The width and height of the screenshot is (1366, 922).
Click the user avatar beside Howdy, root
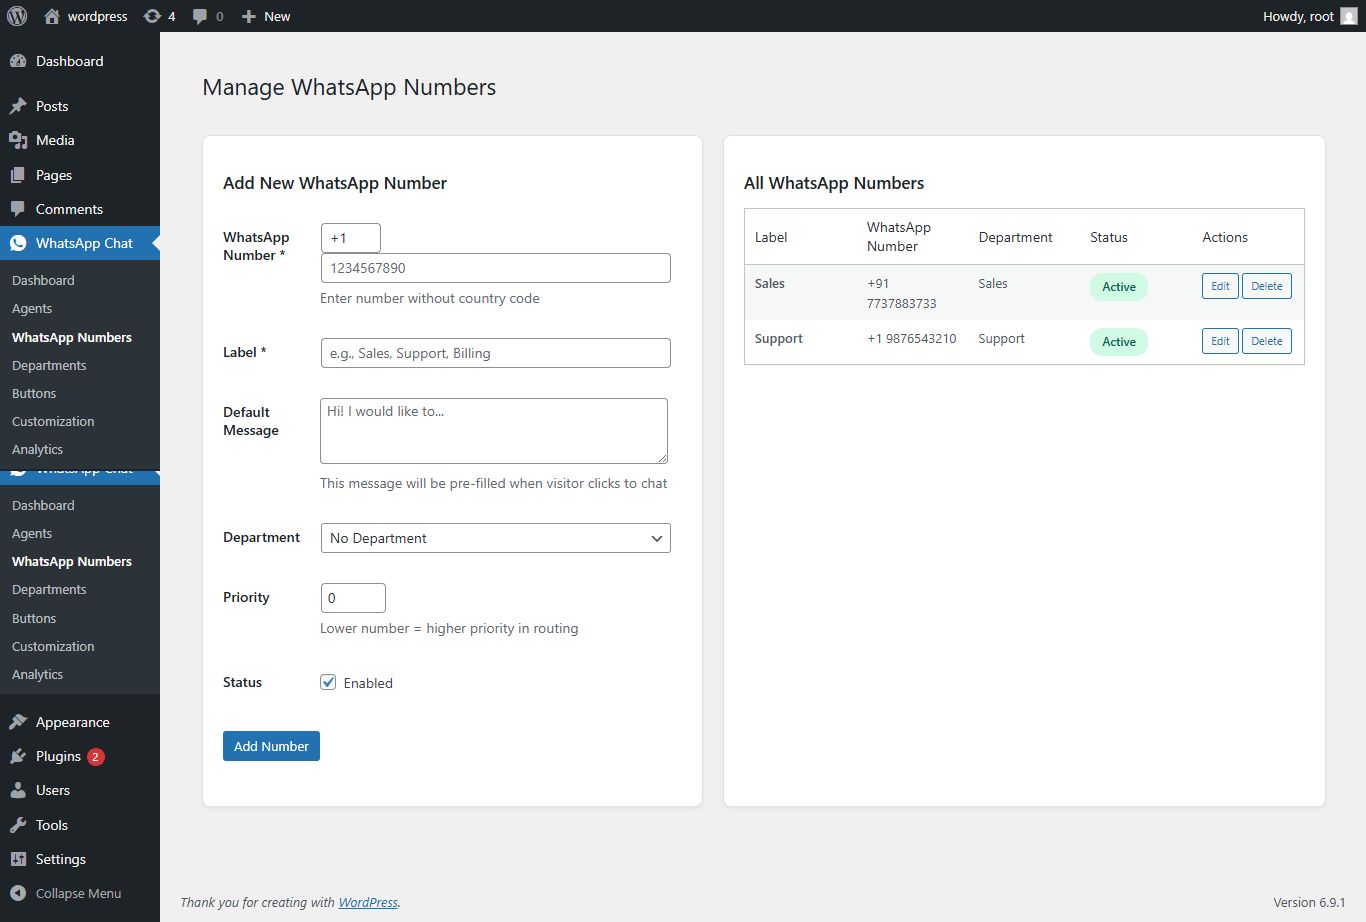(1348, 16)
